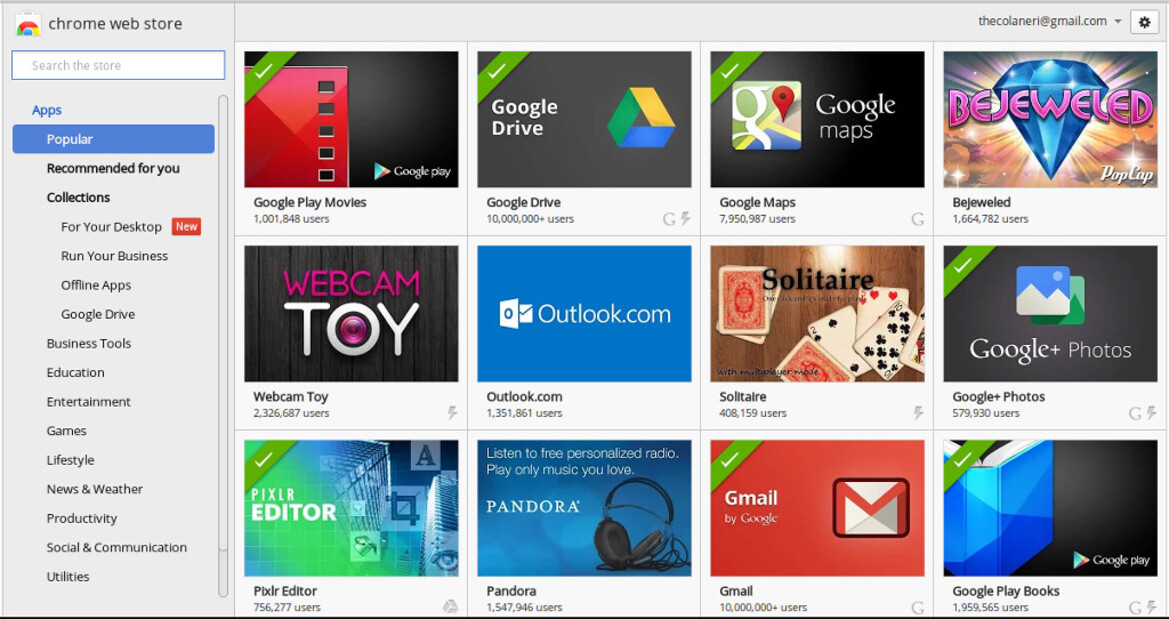The height and width of the screenshot is (619, 1169).
Task: Show the Offline Apps collection
Action: click(x=95, y=285)
